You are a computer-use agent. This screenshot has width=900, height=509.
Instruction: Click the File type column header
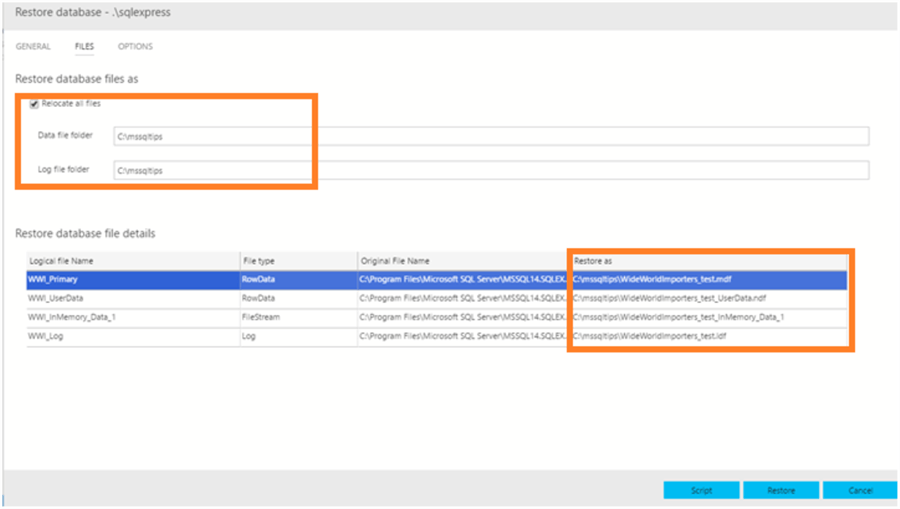[260, 261]
